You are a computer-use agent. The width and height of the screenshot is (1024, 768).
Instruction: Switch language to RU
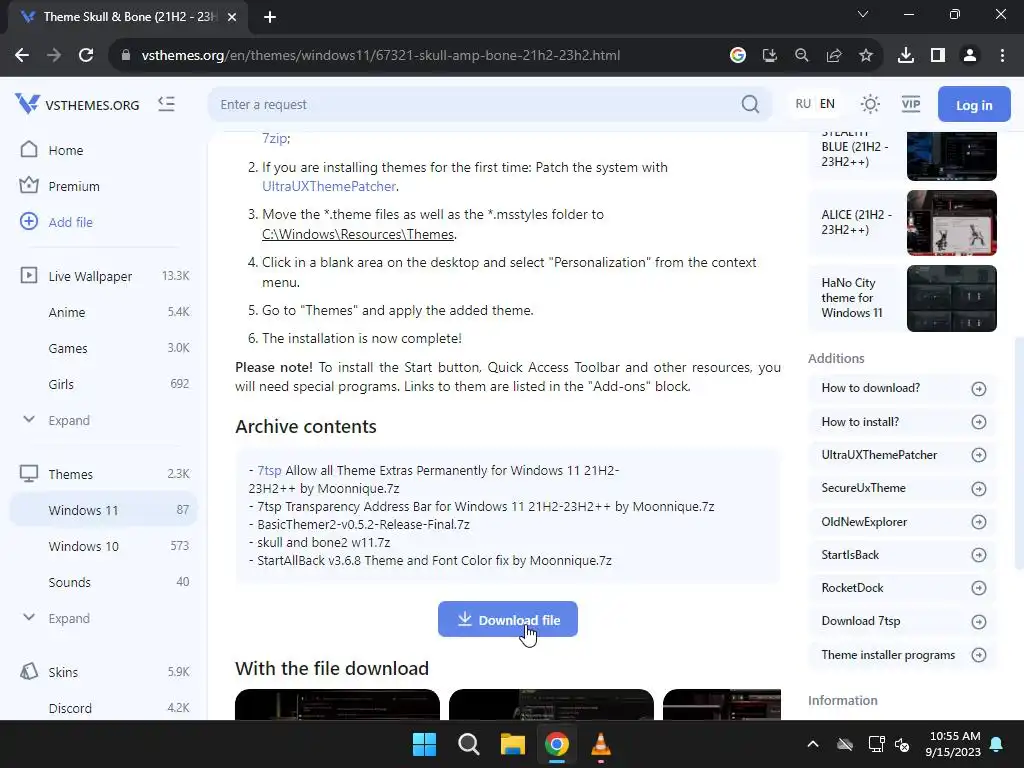click(803, 104)
